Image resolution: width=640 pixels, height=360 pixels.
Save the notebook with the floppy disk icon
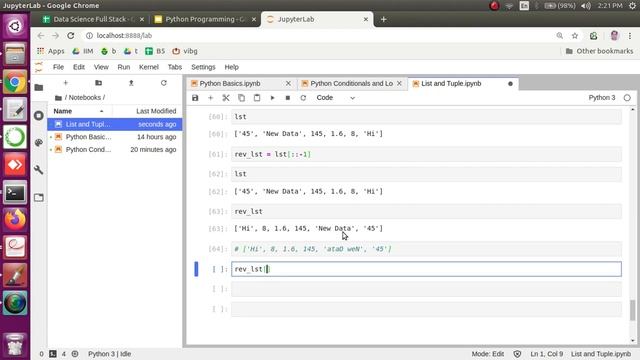click(195, 98)
